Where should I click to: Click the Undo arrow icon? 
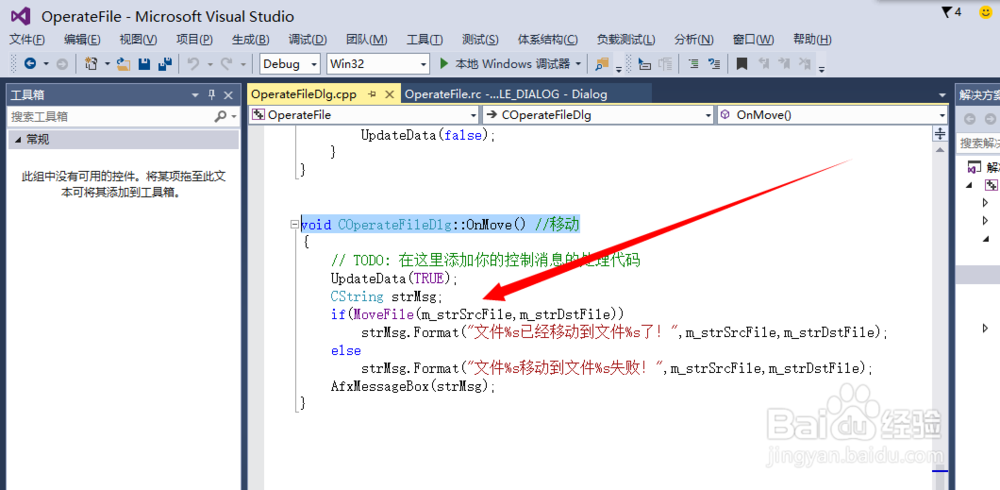click(193, 64)
